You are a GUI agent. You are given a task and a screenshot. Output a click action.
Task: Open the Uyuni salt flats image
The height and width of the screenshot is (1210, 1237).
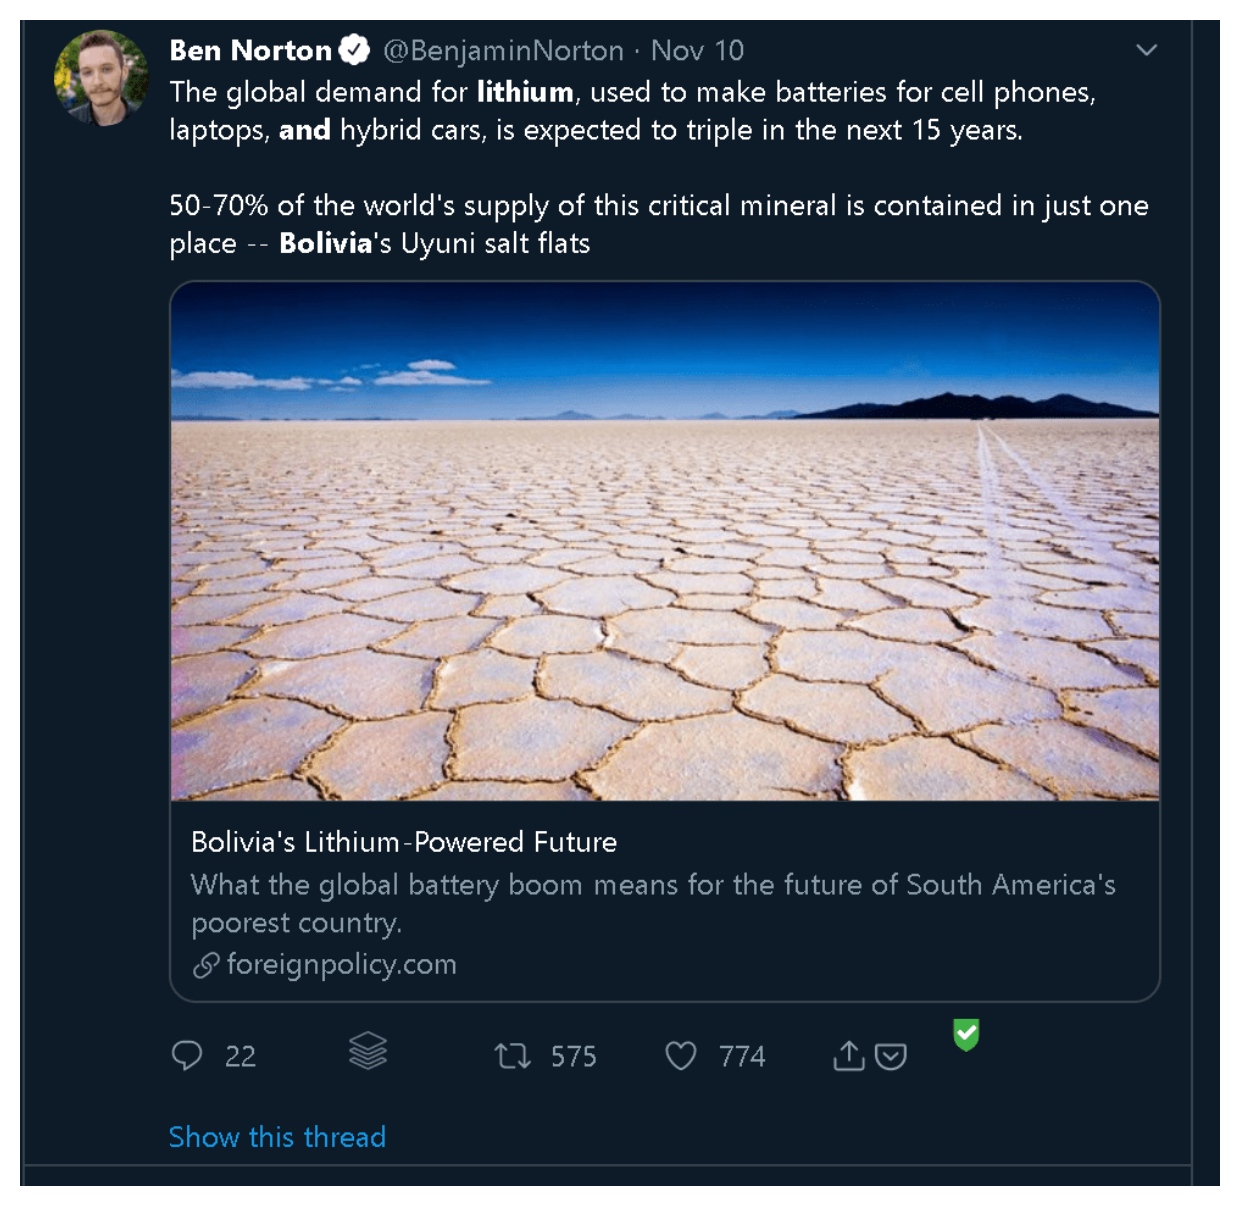pos(665,541)
